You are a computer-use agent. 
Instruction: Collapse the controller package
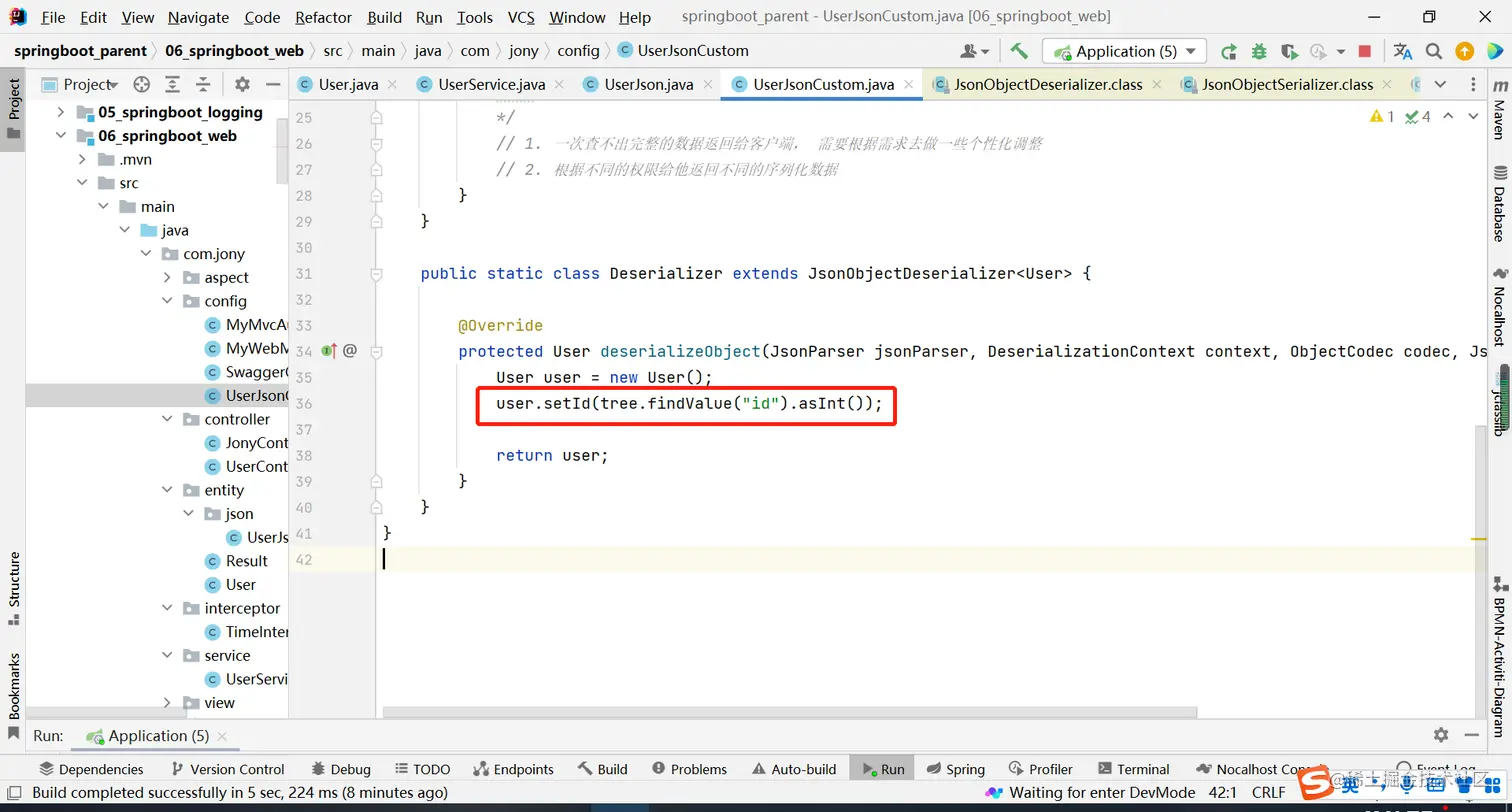[x=167, y=419]
